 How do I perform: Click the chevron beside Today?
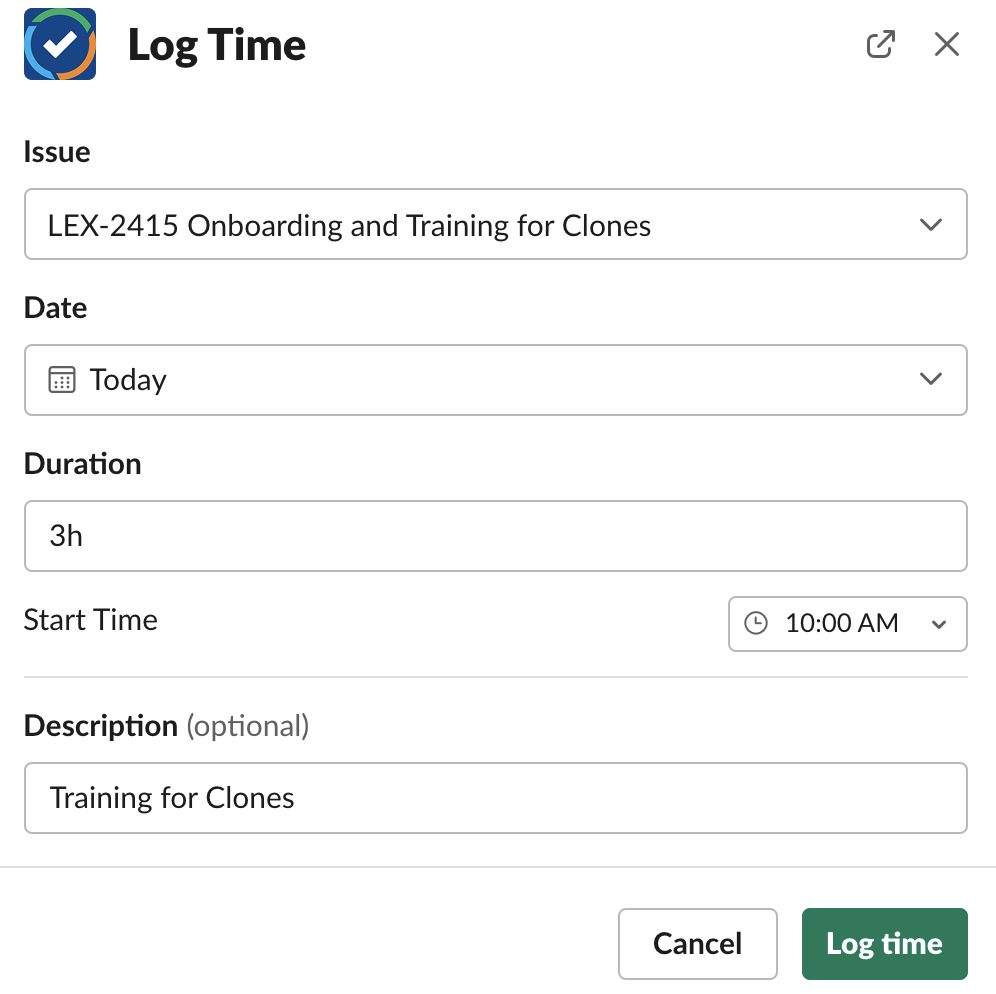tap(930, 380)
